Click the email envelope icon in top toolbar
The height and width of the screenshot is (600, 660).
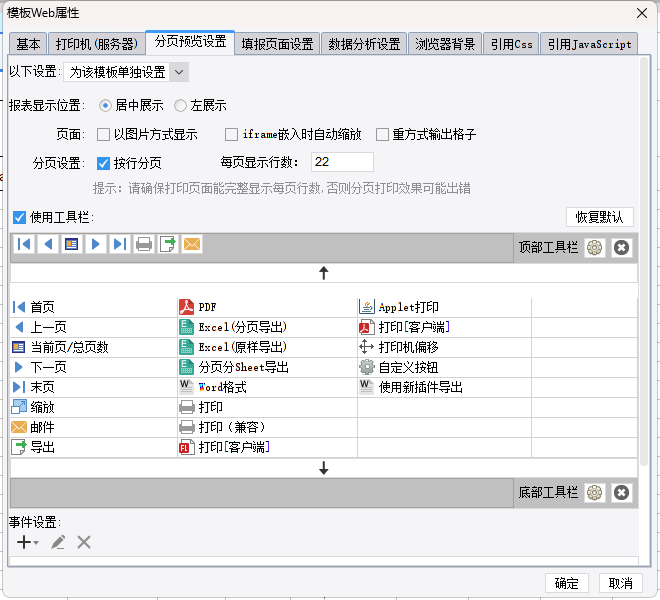(x=192, y=244)
